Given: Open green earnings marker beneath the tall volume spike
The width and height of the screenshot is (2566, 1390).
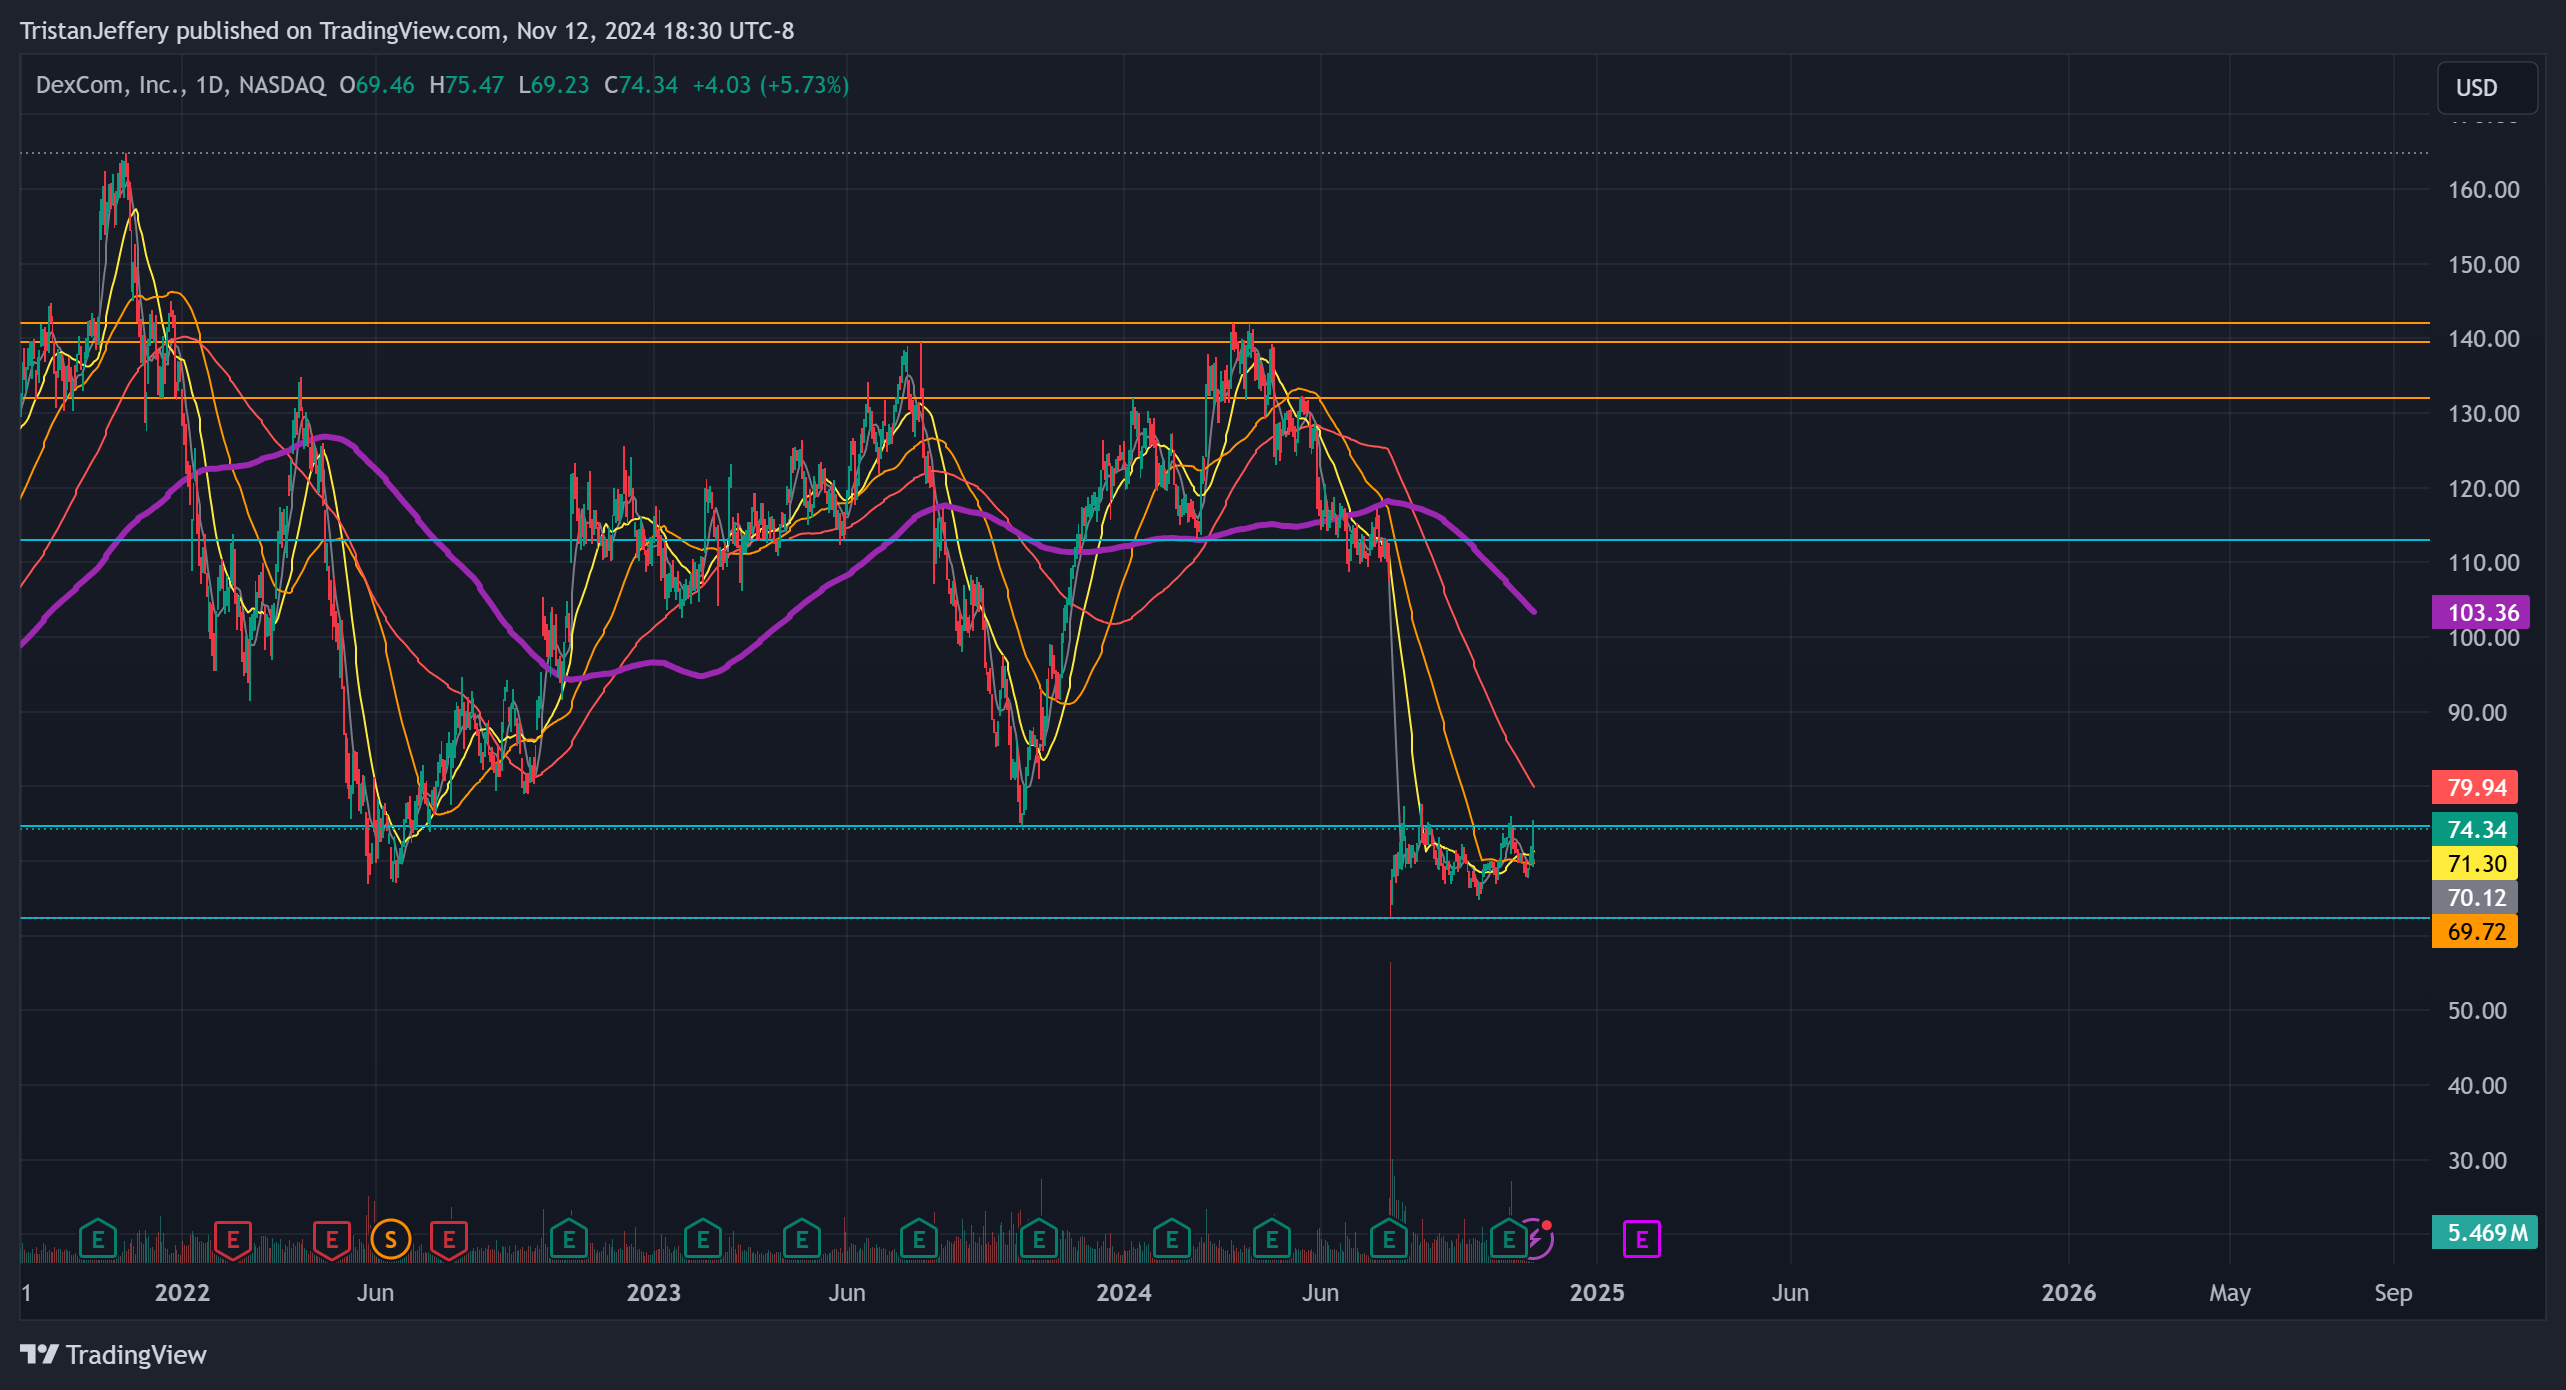Looking at the screenshot, I should pos(1389,1240).
